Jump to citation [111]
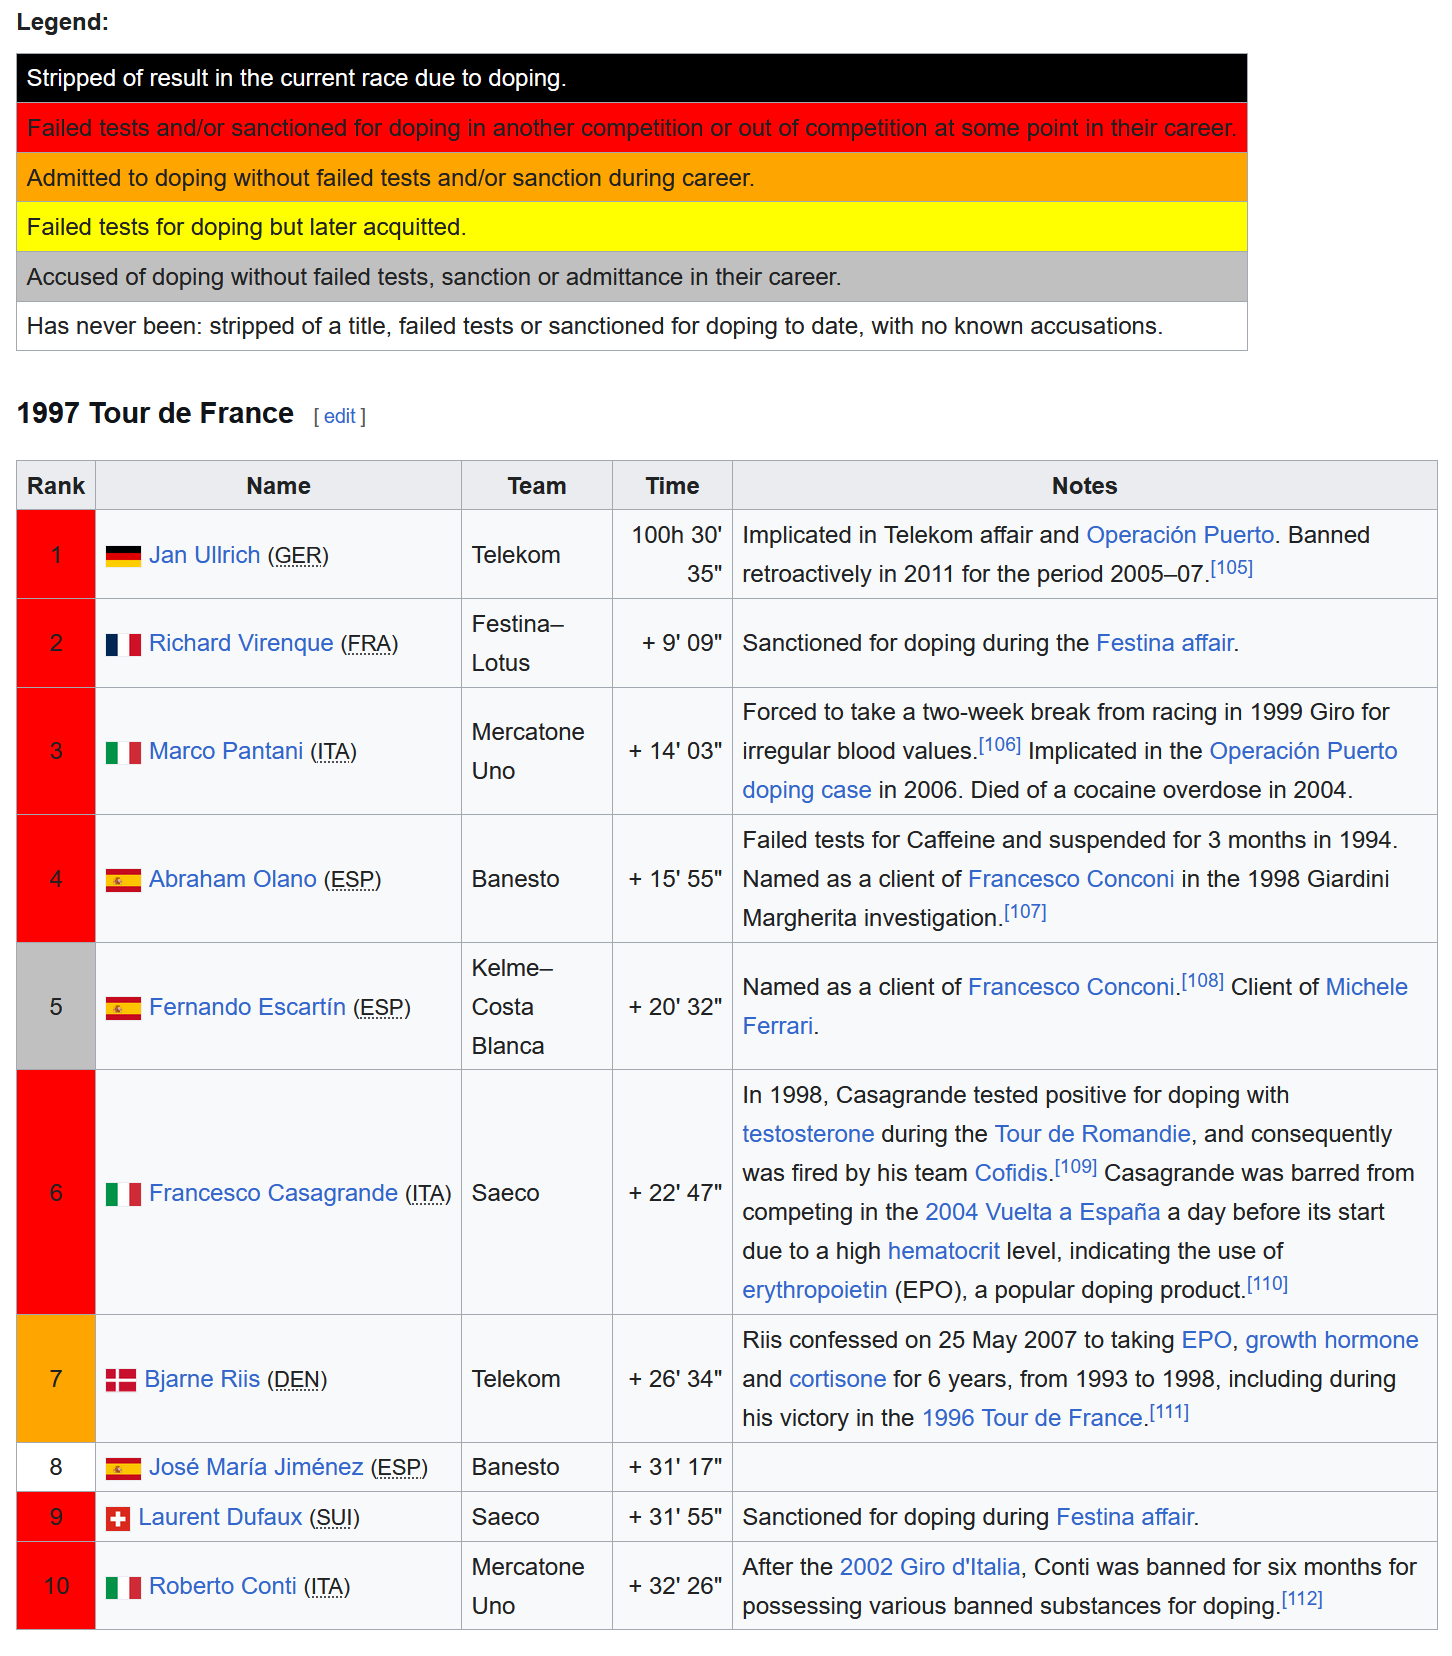 (1169, 1412)
